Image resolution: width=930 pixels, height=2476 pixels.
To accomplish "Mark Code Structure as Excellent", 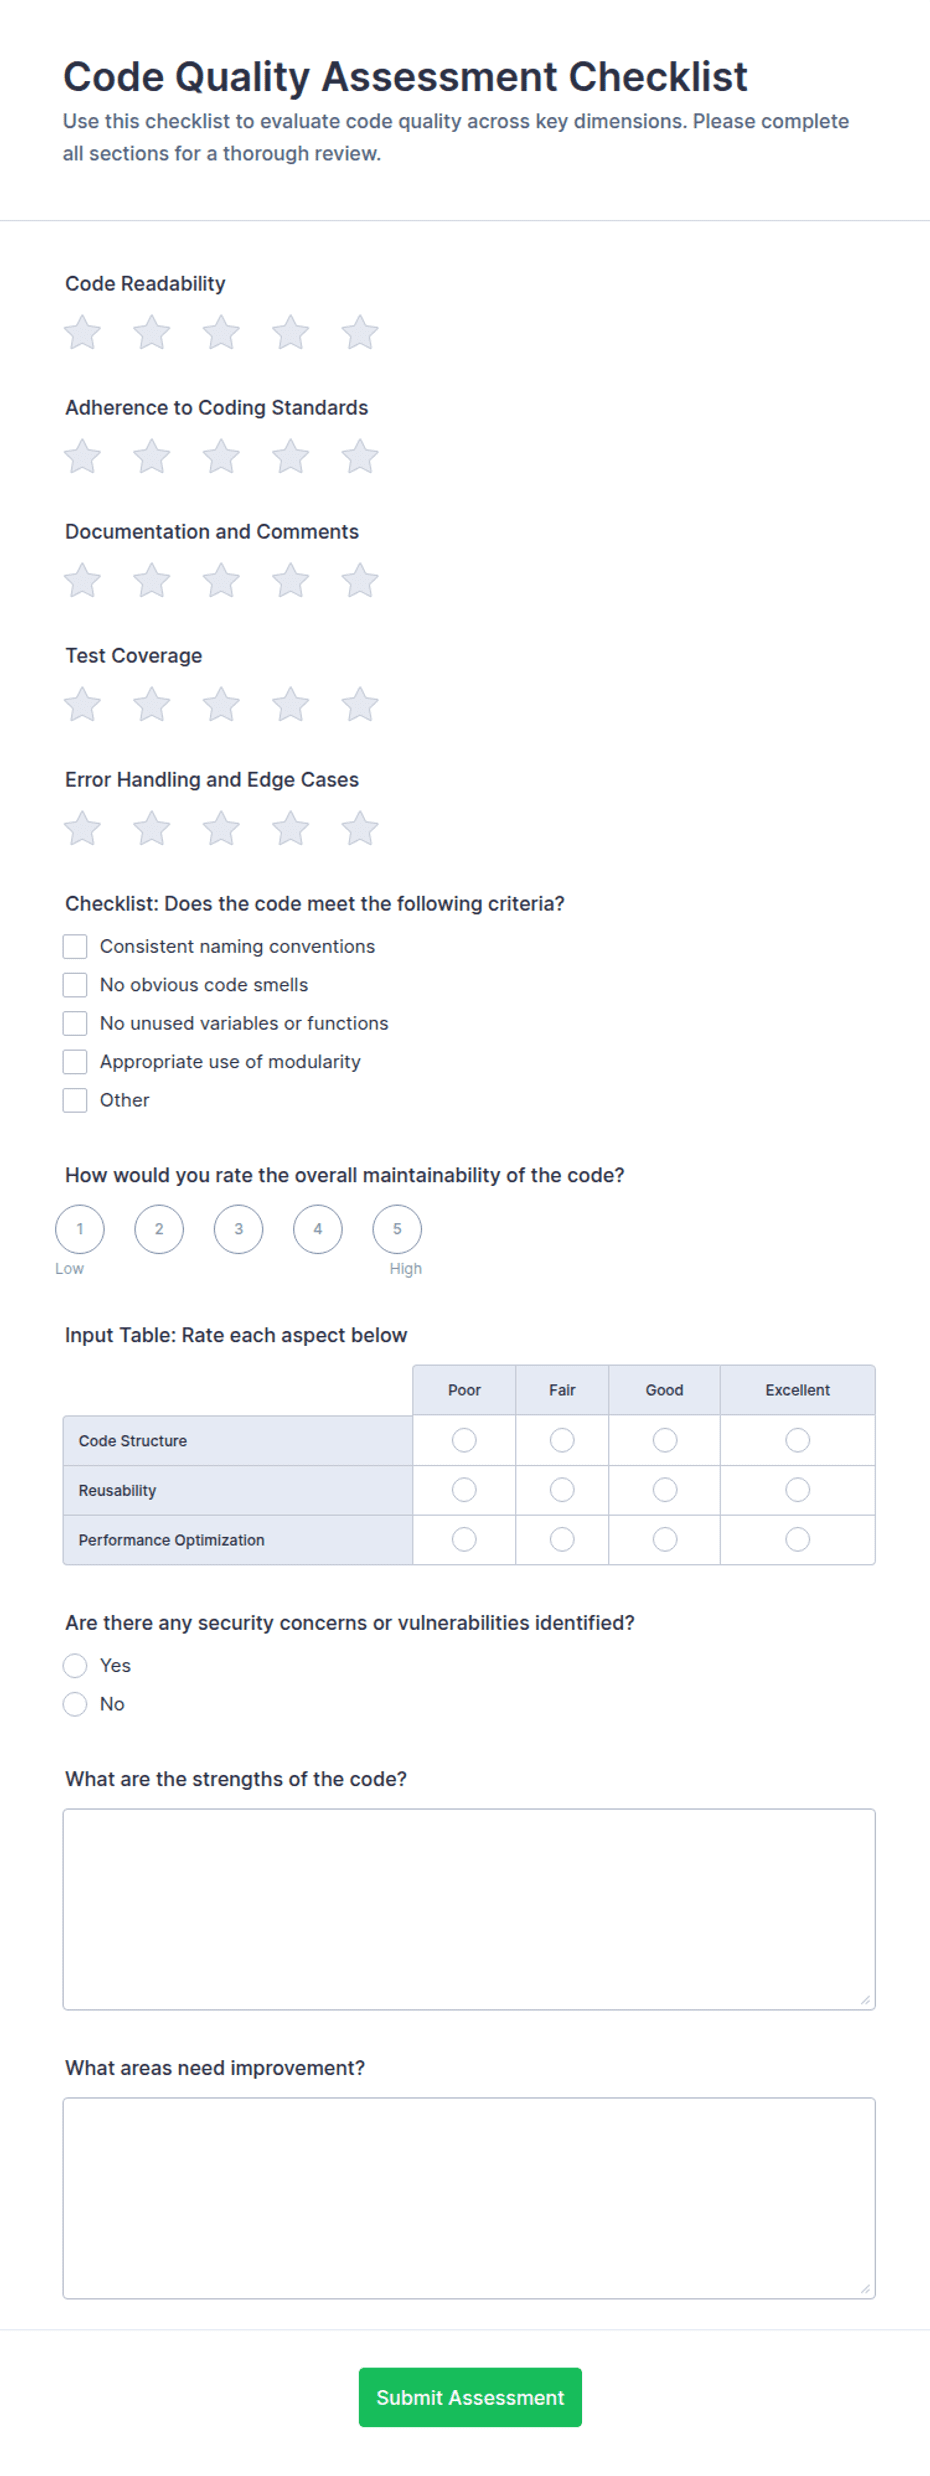I will [797, 1440].
